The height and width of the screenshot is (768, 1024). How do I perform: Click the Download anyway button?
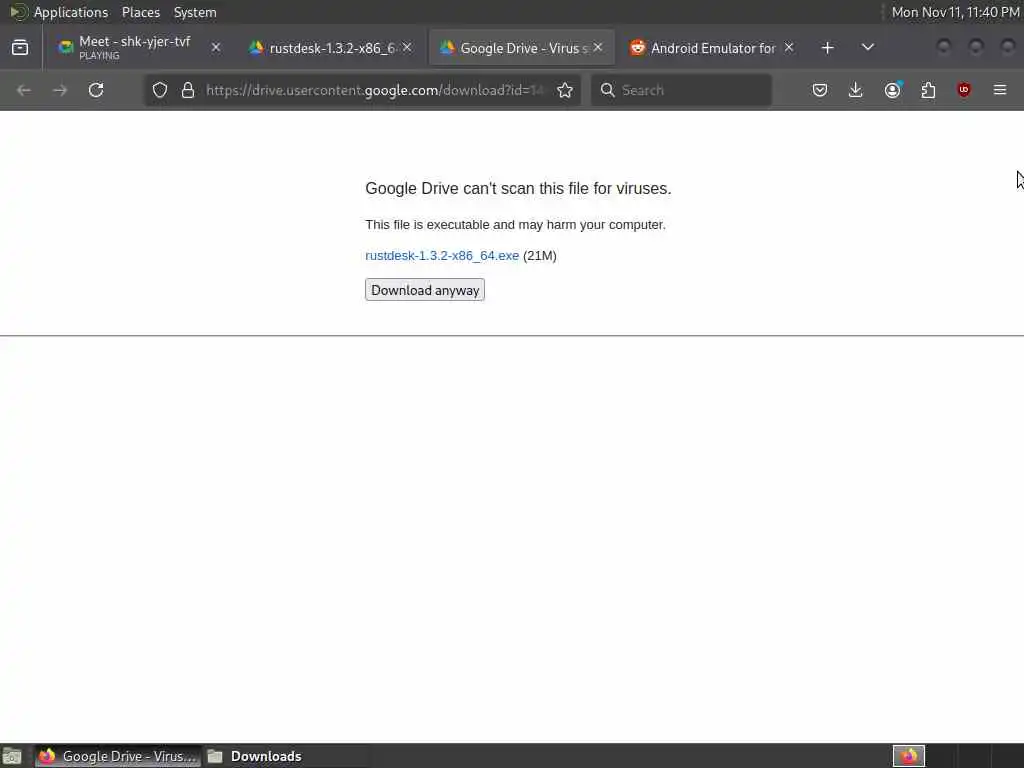424,290
